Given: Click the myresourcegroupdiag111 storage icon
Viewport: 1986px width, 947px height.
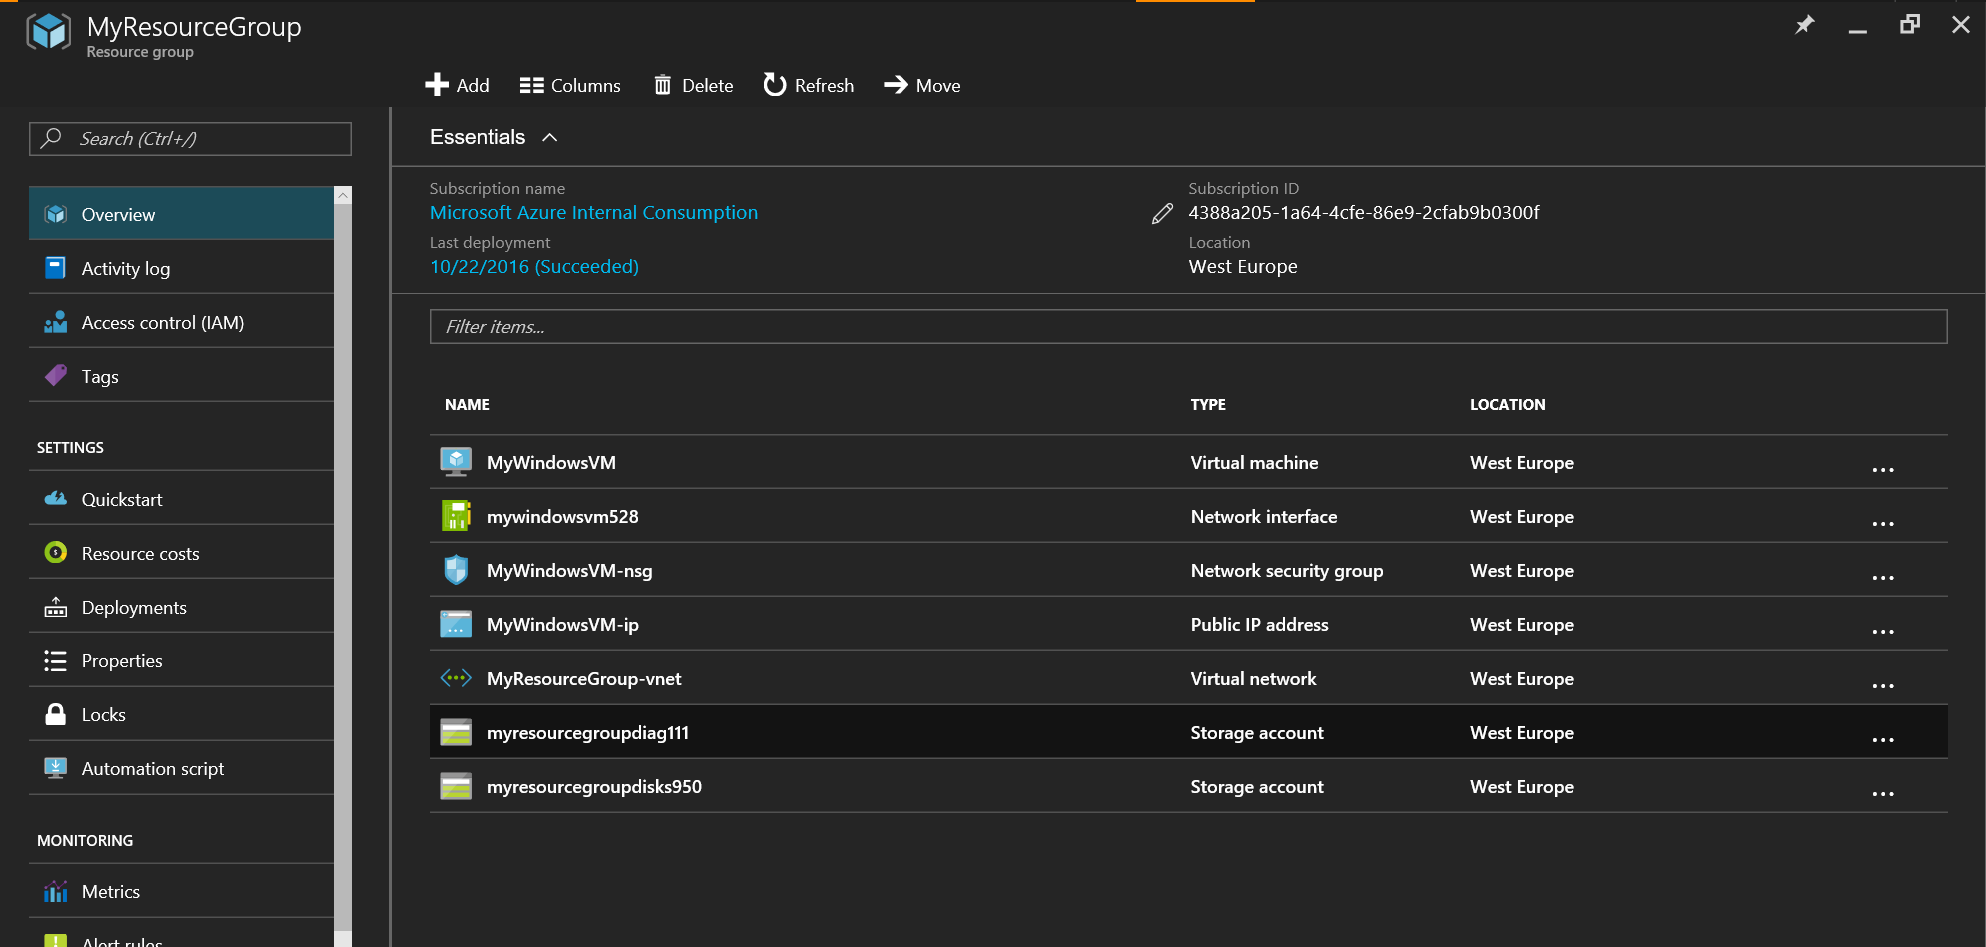Looking at the screenshot, I should 456,732.
